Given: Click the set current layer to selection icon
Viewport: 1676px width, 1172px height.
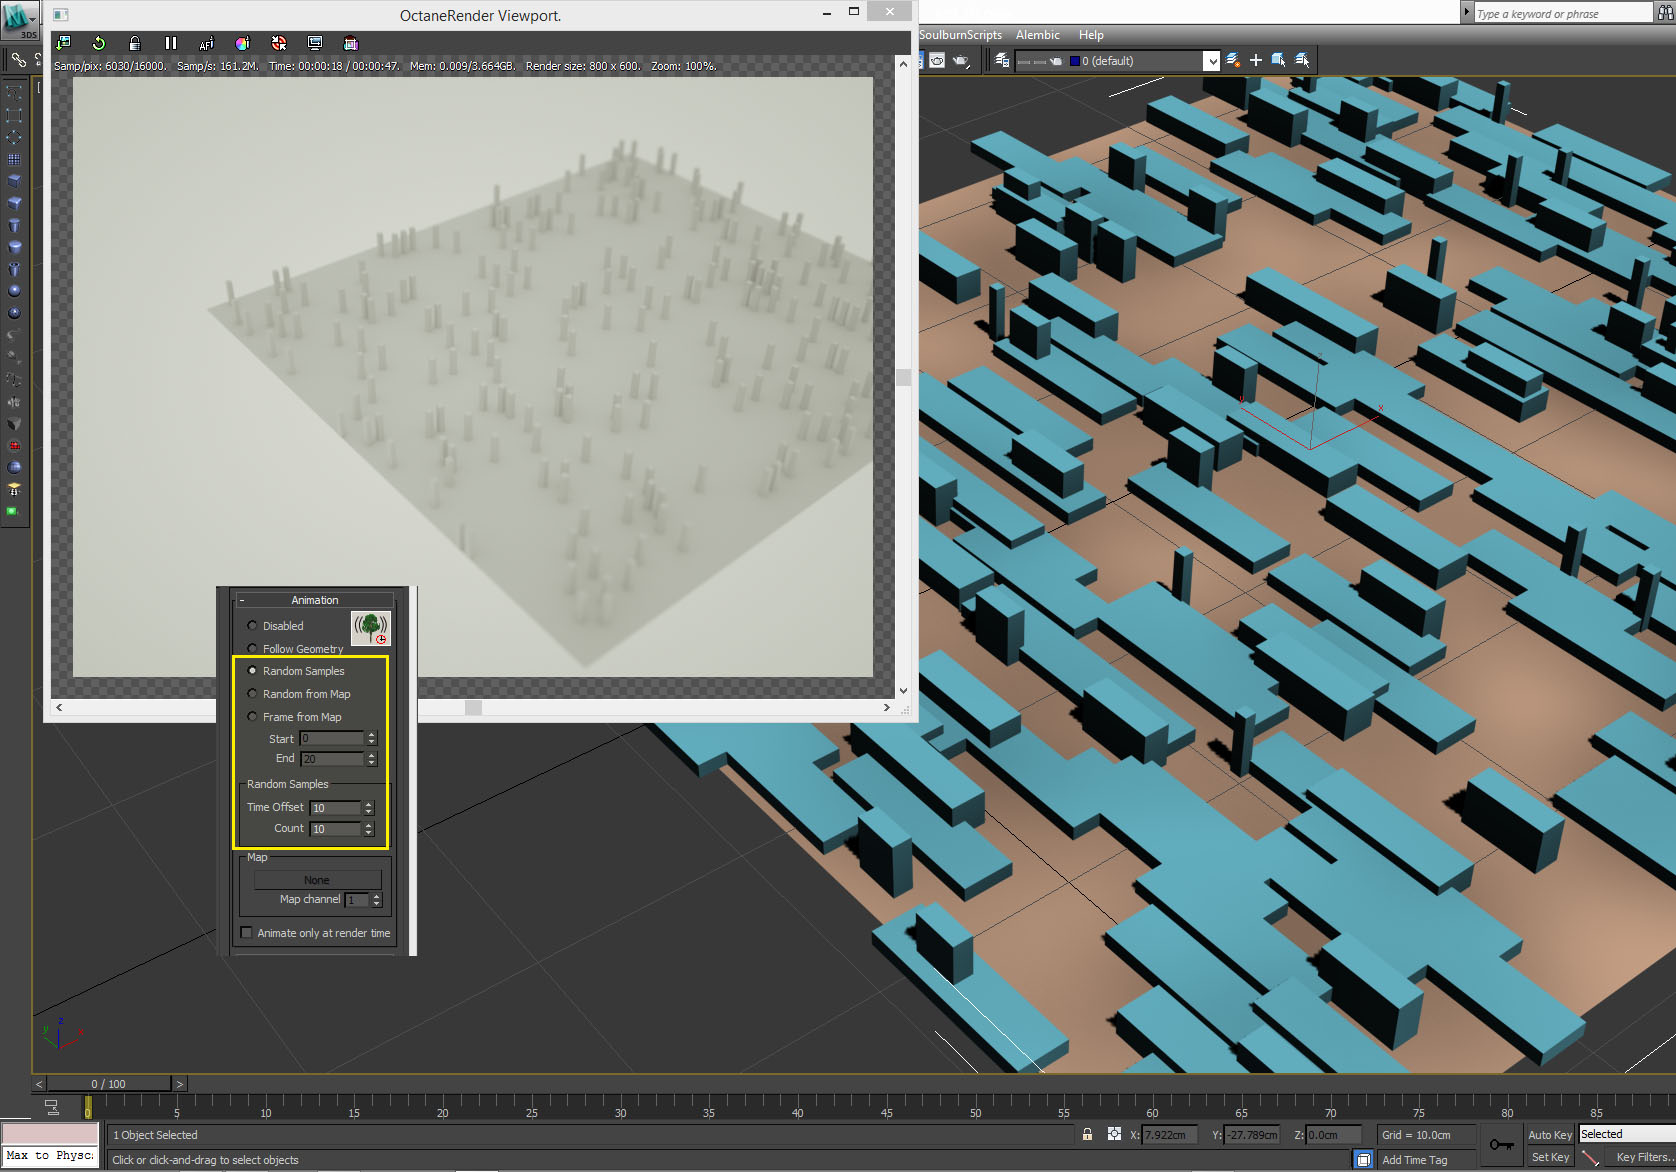Looking at the screenshot, I should coord(1302,61).
